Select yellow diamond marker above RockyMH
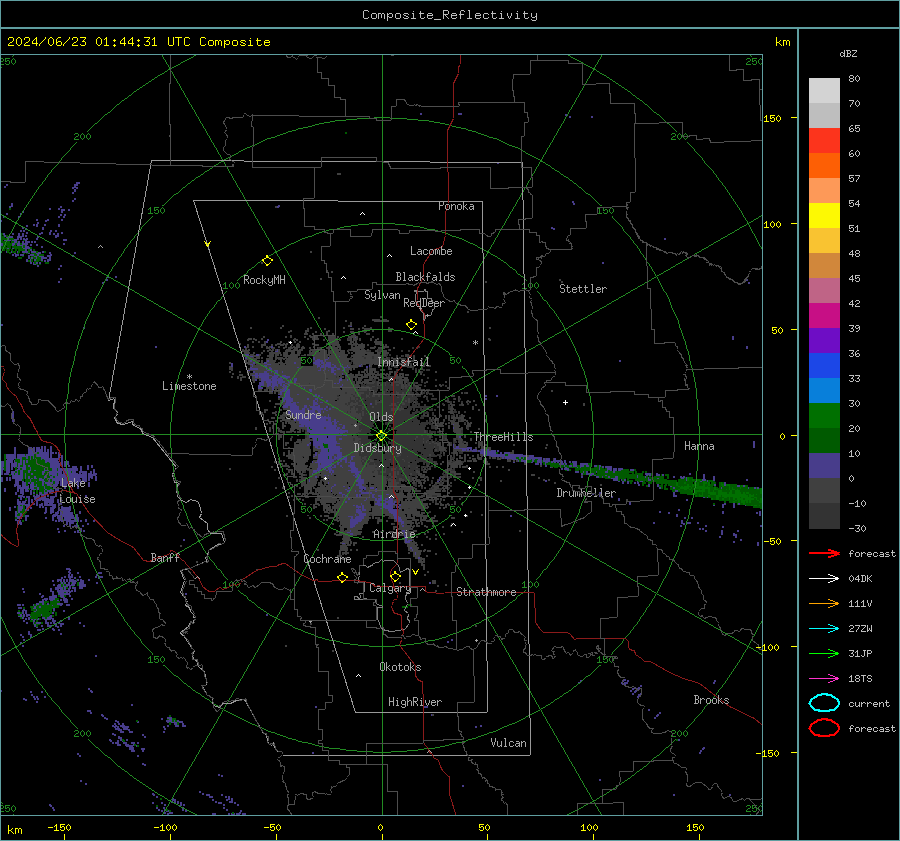Image resolution: width=900 pixels, height=841 pixels. click(x=267, y=261)
